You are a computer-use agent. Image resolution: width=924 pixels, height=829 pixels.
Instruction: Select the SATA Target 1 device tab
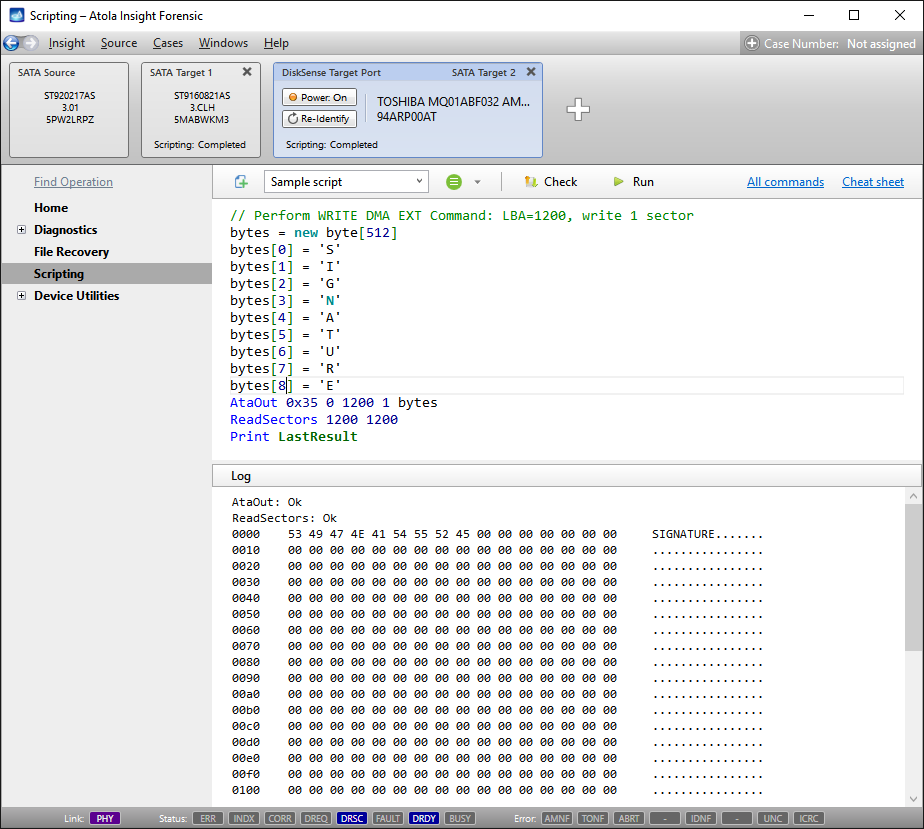coord(201,110)
